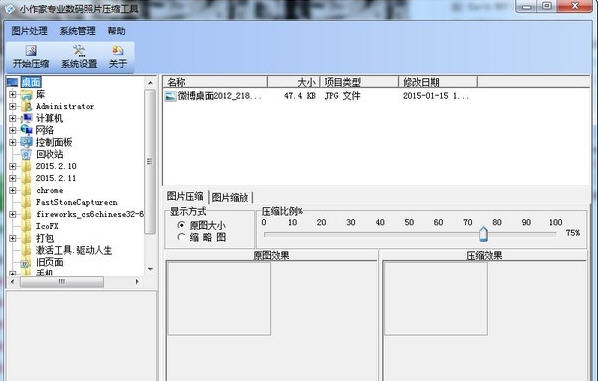Screen dimensions: 599x381
Task: Click the 2015-01-15 date cell
Action: pyautogui.click(x=435, y=96)
